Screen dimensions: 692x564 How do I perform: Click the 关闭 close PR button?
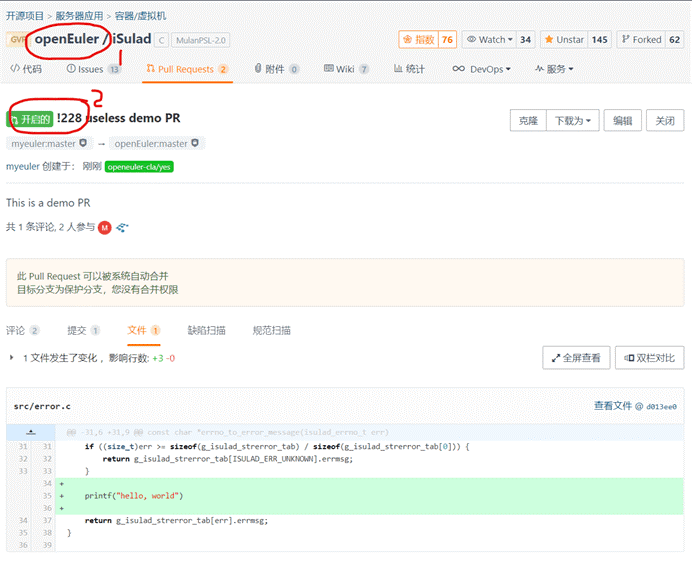[x=664, y=120]
